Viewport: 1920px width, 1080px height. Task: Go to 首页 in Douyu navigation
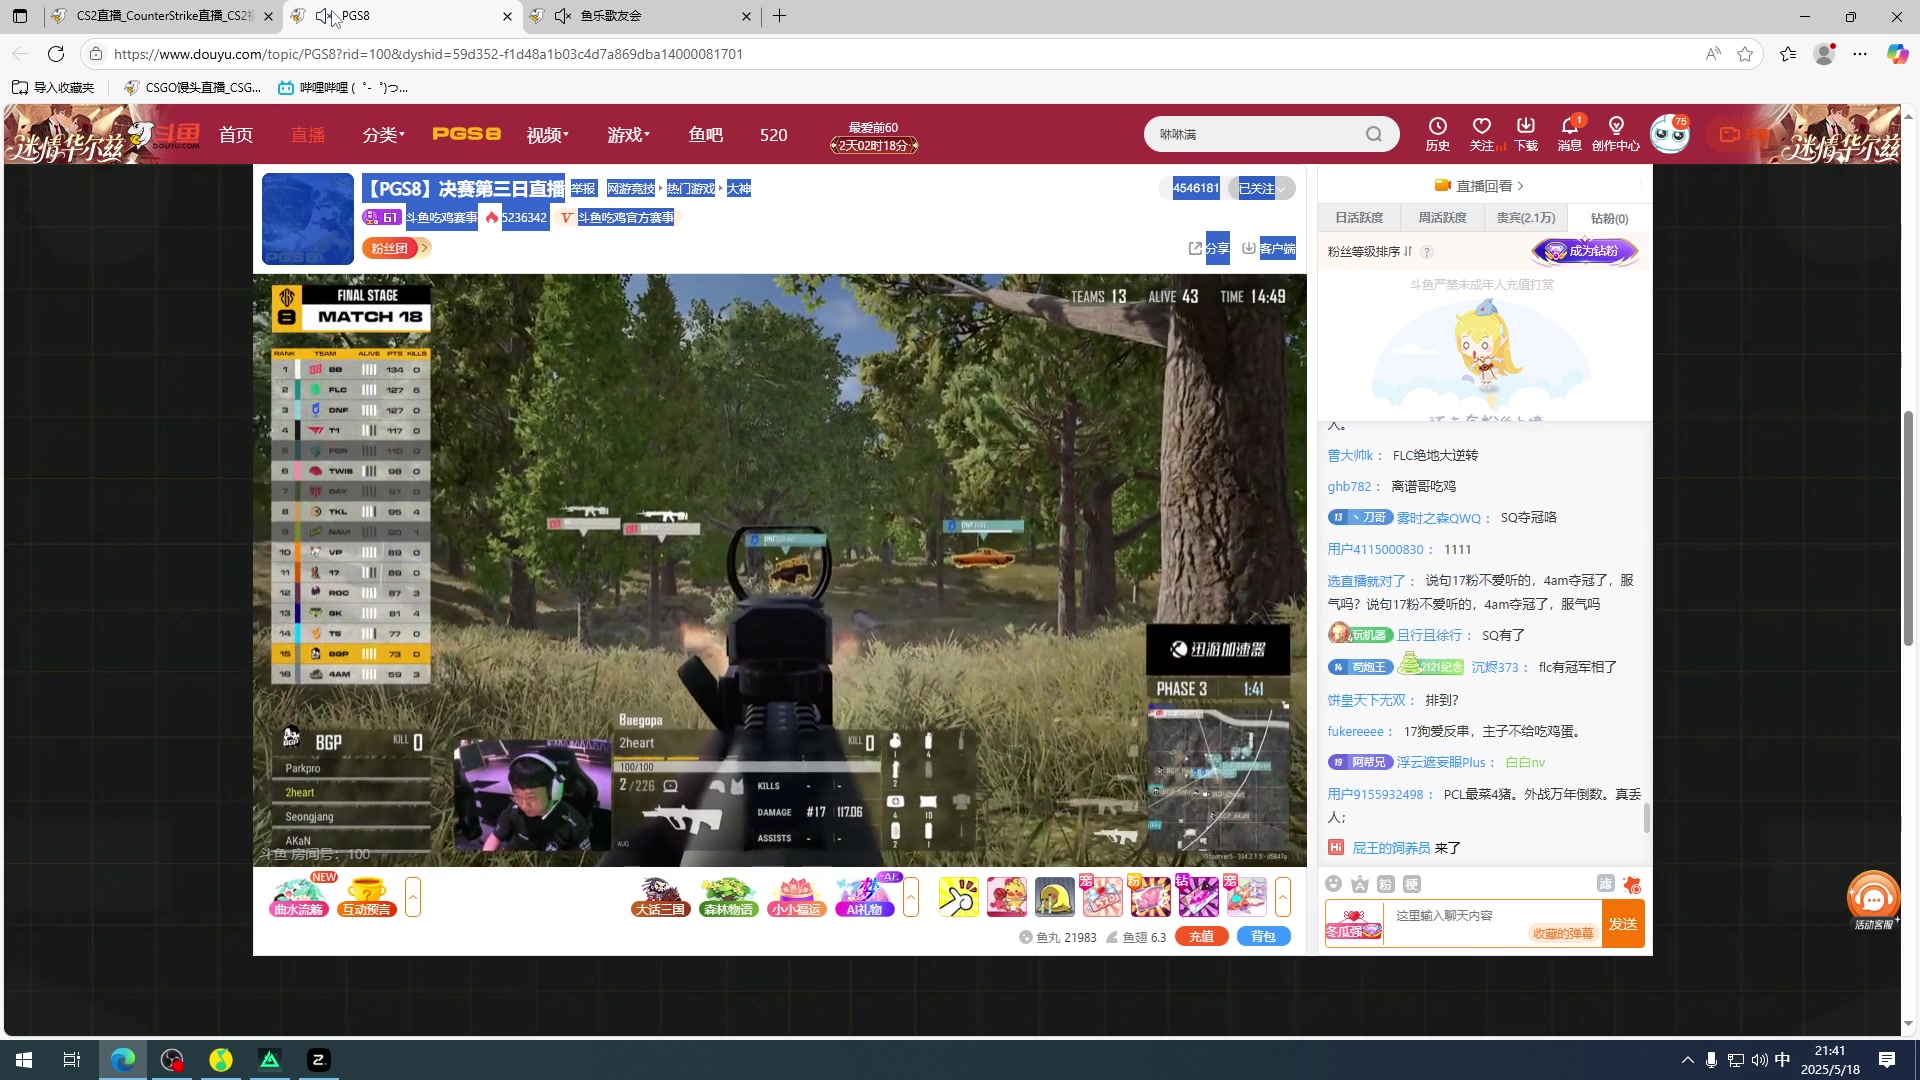coord(236,135)
